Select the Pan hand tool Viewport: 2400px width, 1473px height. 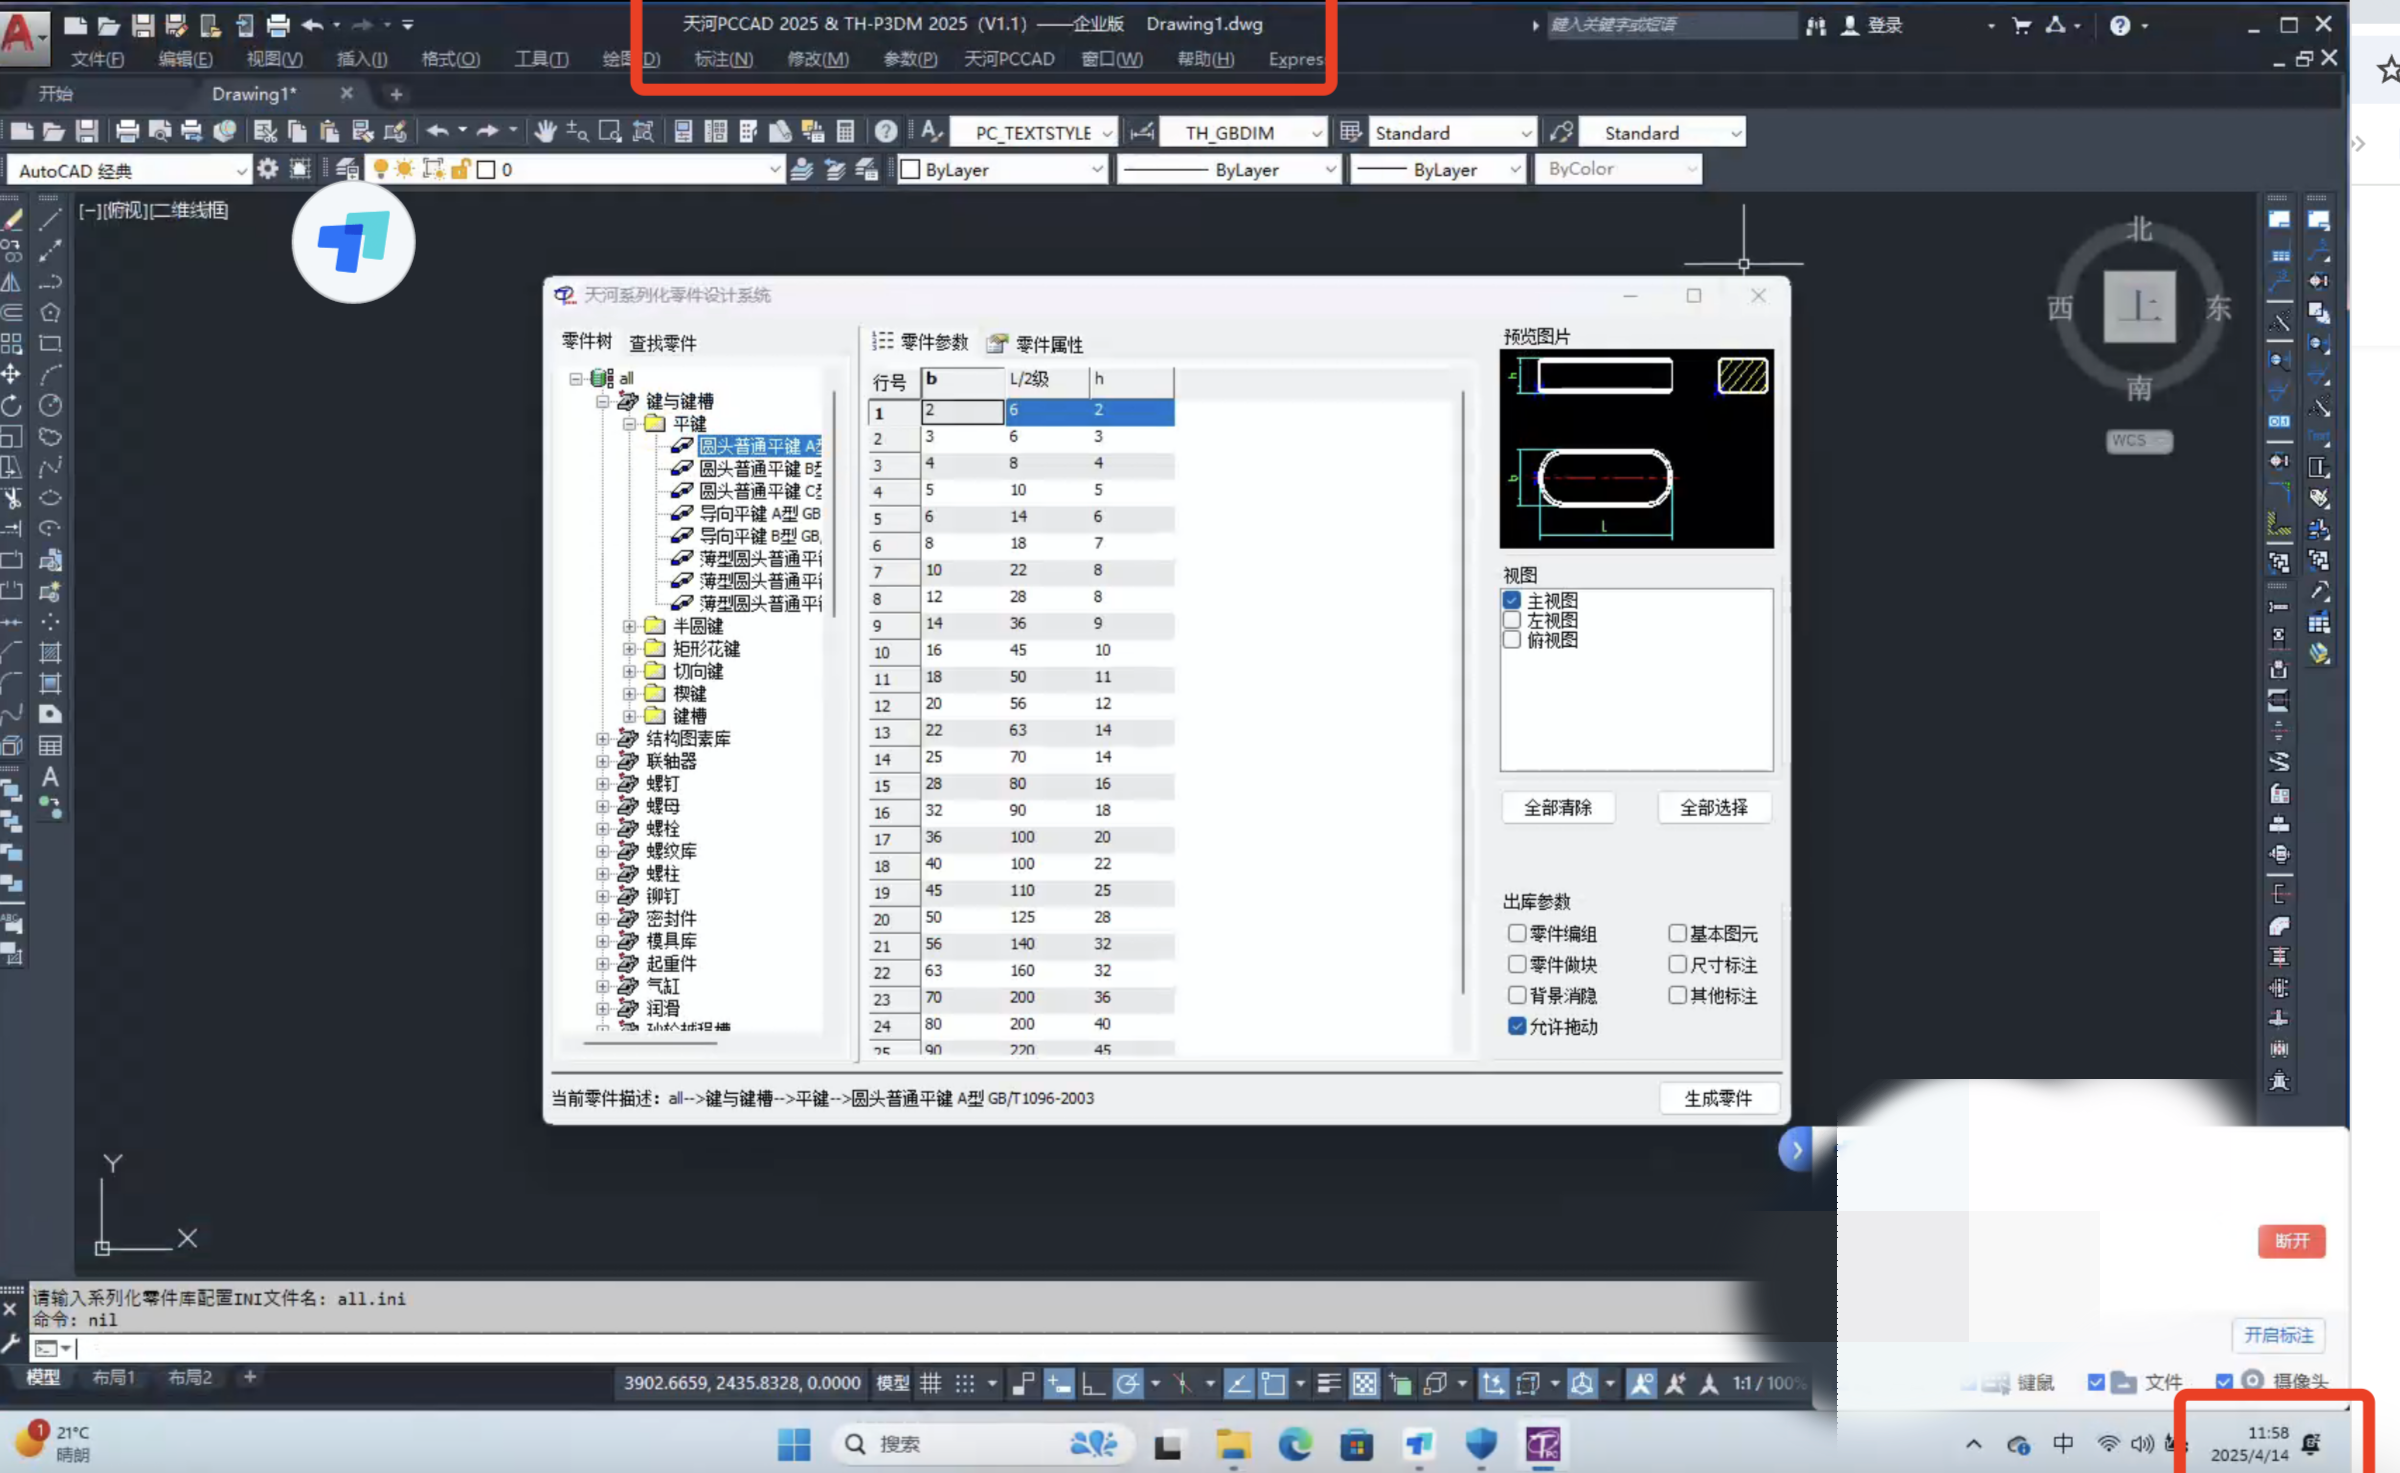pyautogui.click(x=544, y=131)
